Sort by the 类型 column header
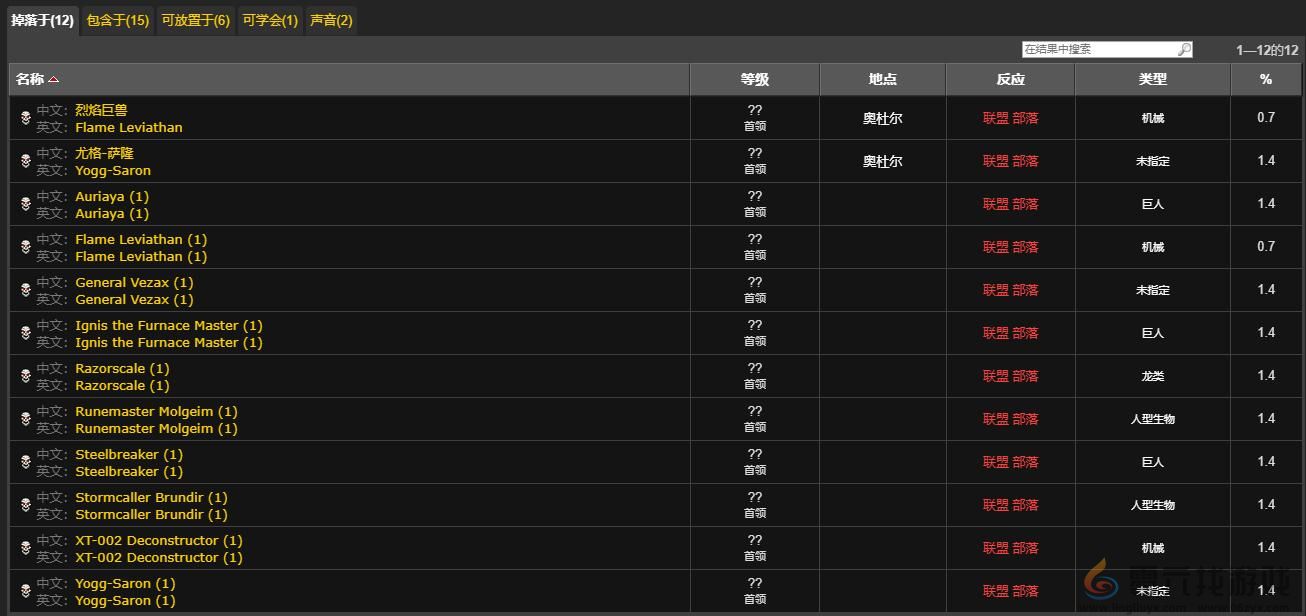 click(x=1152, y=79)
